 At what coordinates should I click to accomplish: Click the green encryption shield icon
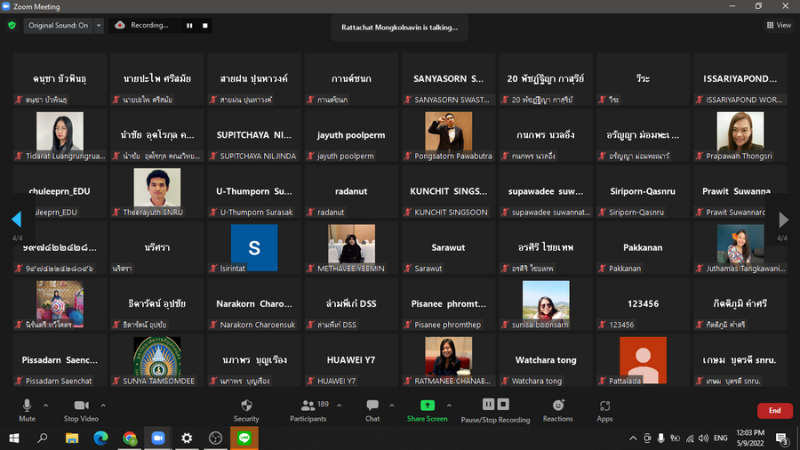click(12, 25)
